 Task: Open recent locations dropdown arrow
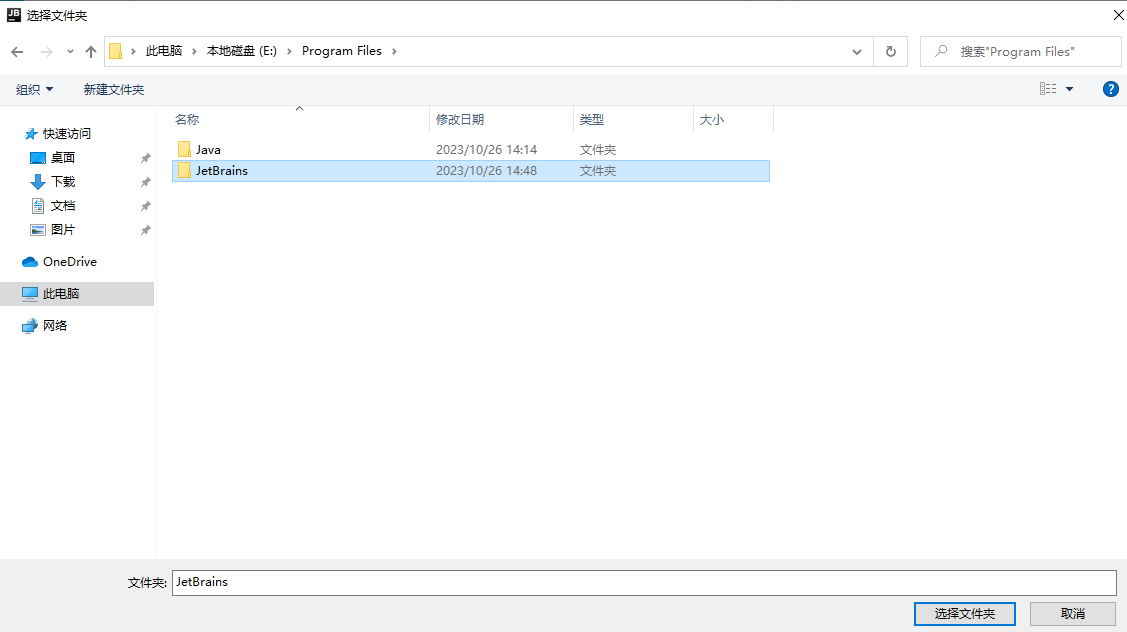[x=70, y=52]
